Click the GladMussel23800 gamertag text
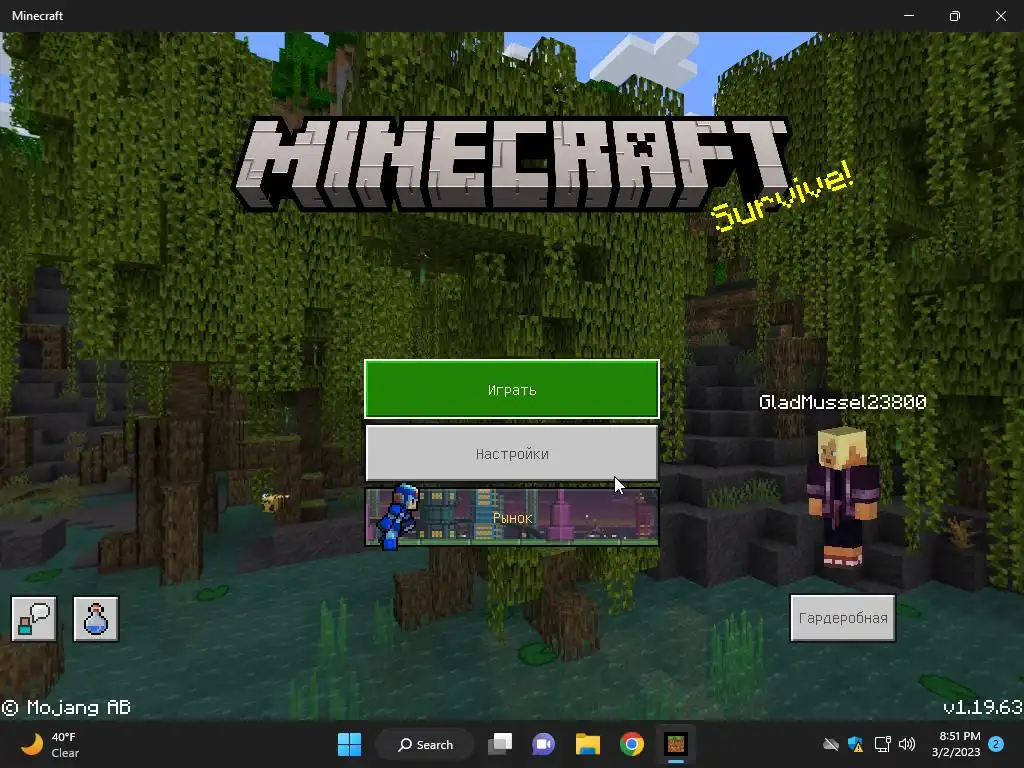 [x=842, y=402]
